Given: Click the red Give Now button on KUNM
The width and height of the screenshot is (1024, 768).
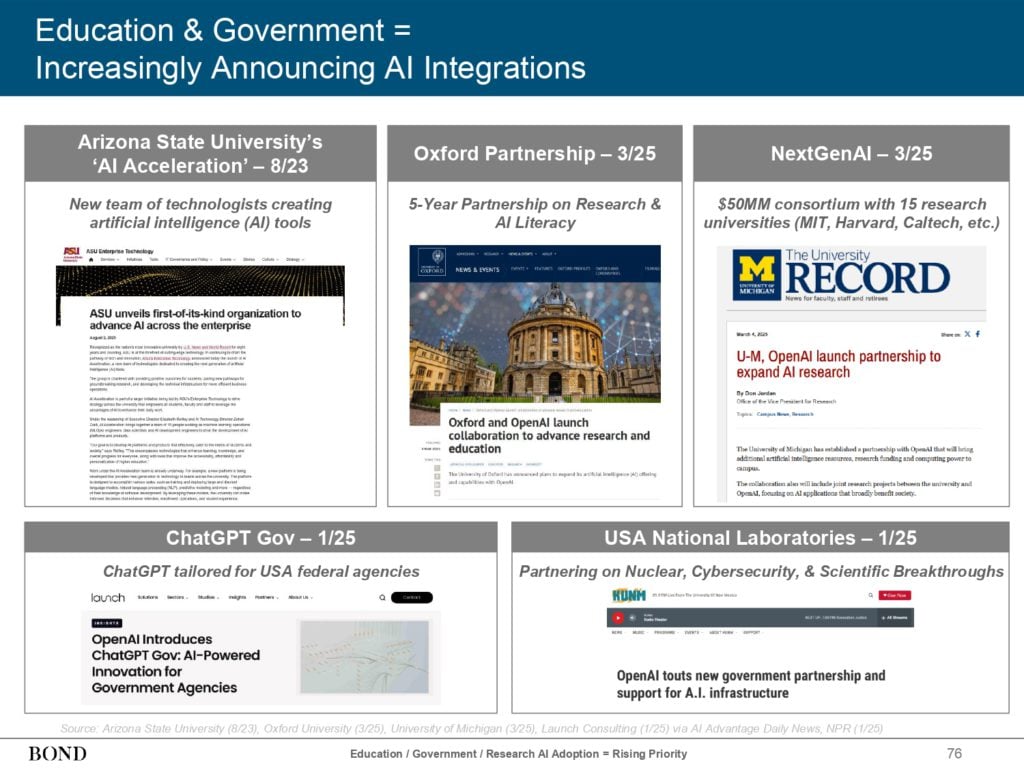Looking at the screenshot, I should pos(895,596).
